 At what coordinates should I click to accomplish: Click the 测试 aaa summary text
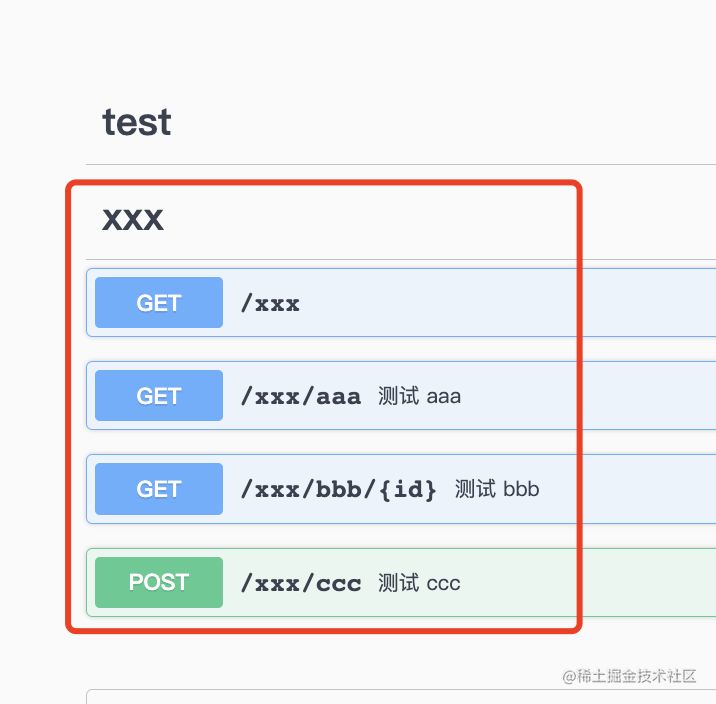pyautogui.click(x=419, y=396)
